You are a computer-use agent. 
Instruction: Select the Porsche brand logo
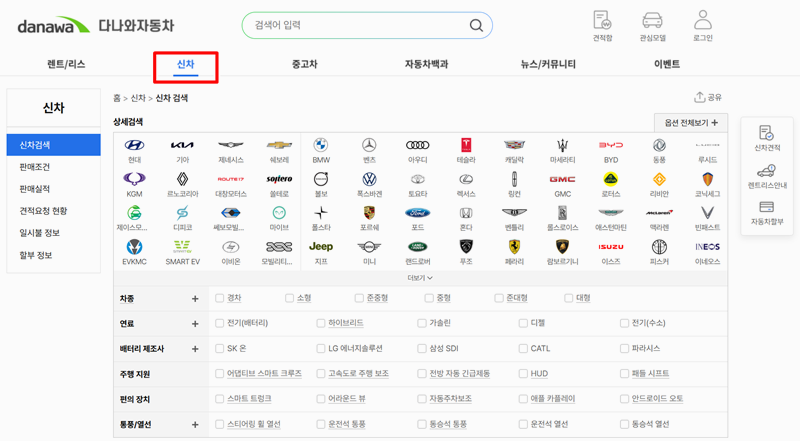click(x=369, y=213)
